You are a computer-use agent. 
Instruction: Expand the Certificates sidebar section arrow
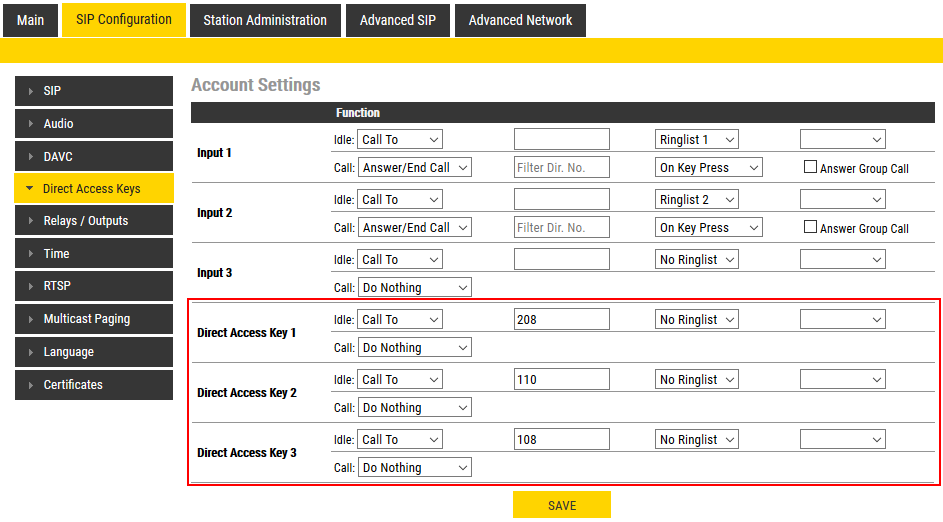pyautogui.click(x=30, y=385)
